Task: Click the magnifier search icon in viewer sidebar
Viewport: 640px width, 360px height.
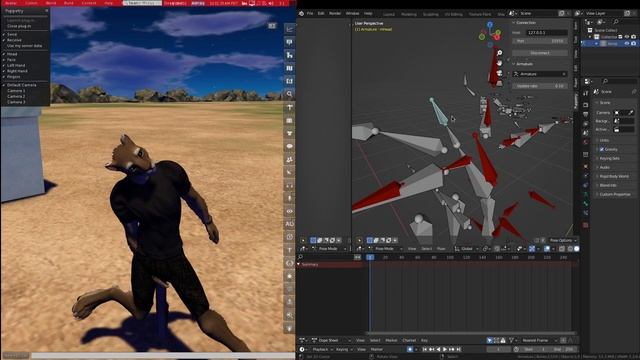Action: (289, 94)
